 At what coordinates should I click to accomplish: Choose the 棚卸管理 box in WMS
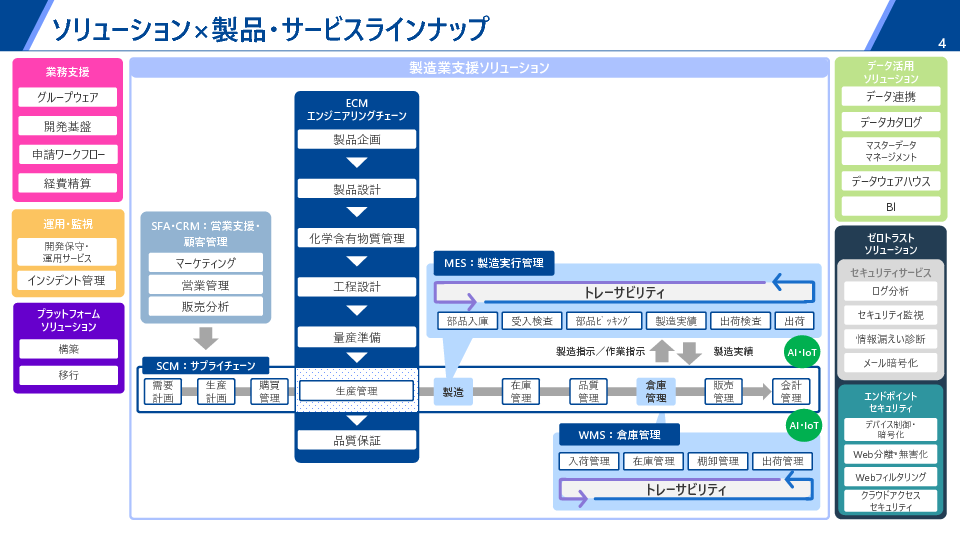[714, 461]
